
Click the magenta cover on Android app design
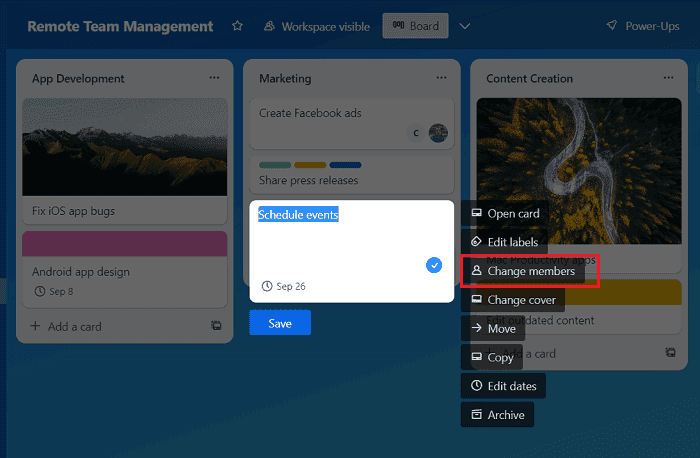click(125, 244)
